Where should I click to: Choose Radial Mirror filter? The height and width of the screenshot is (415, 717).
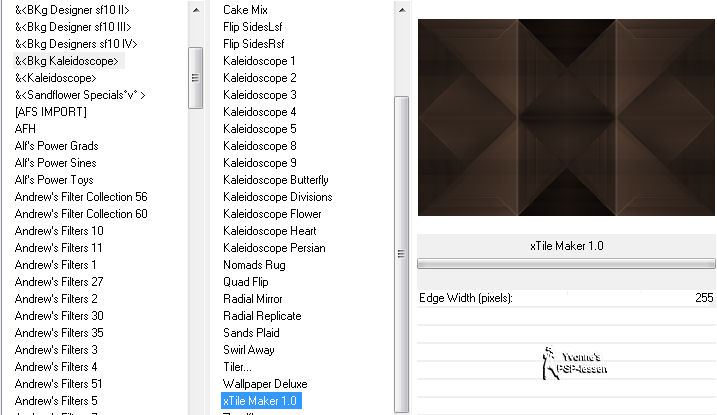[x=252, y=299]
